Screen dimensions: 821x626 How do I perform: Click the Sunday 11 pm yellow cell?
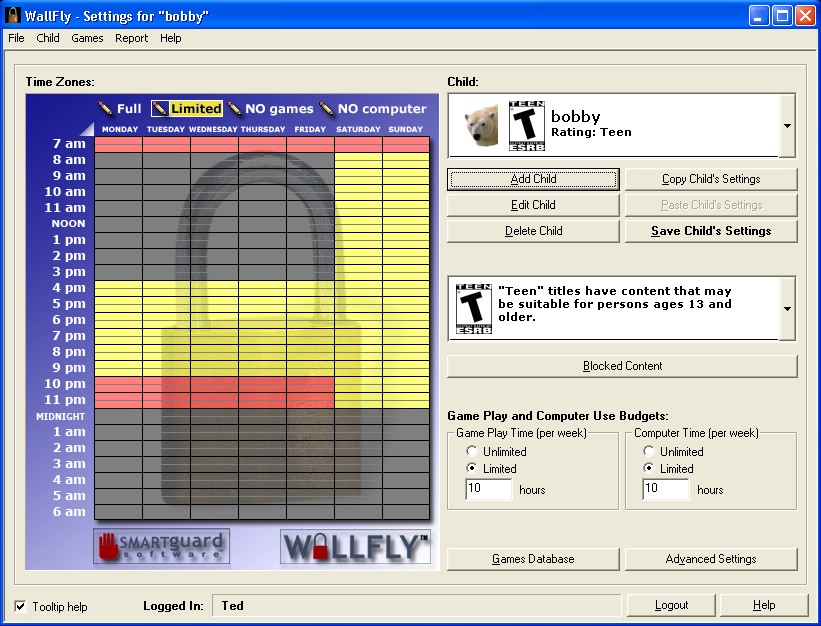(406, 401)
